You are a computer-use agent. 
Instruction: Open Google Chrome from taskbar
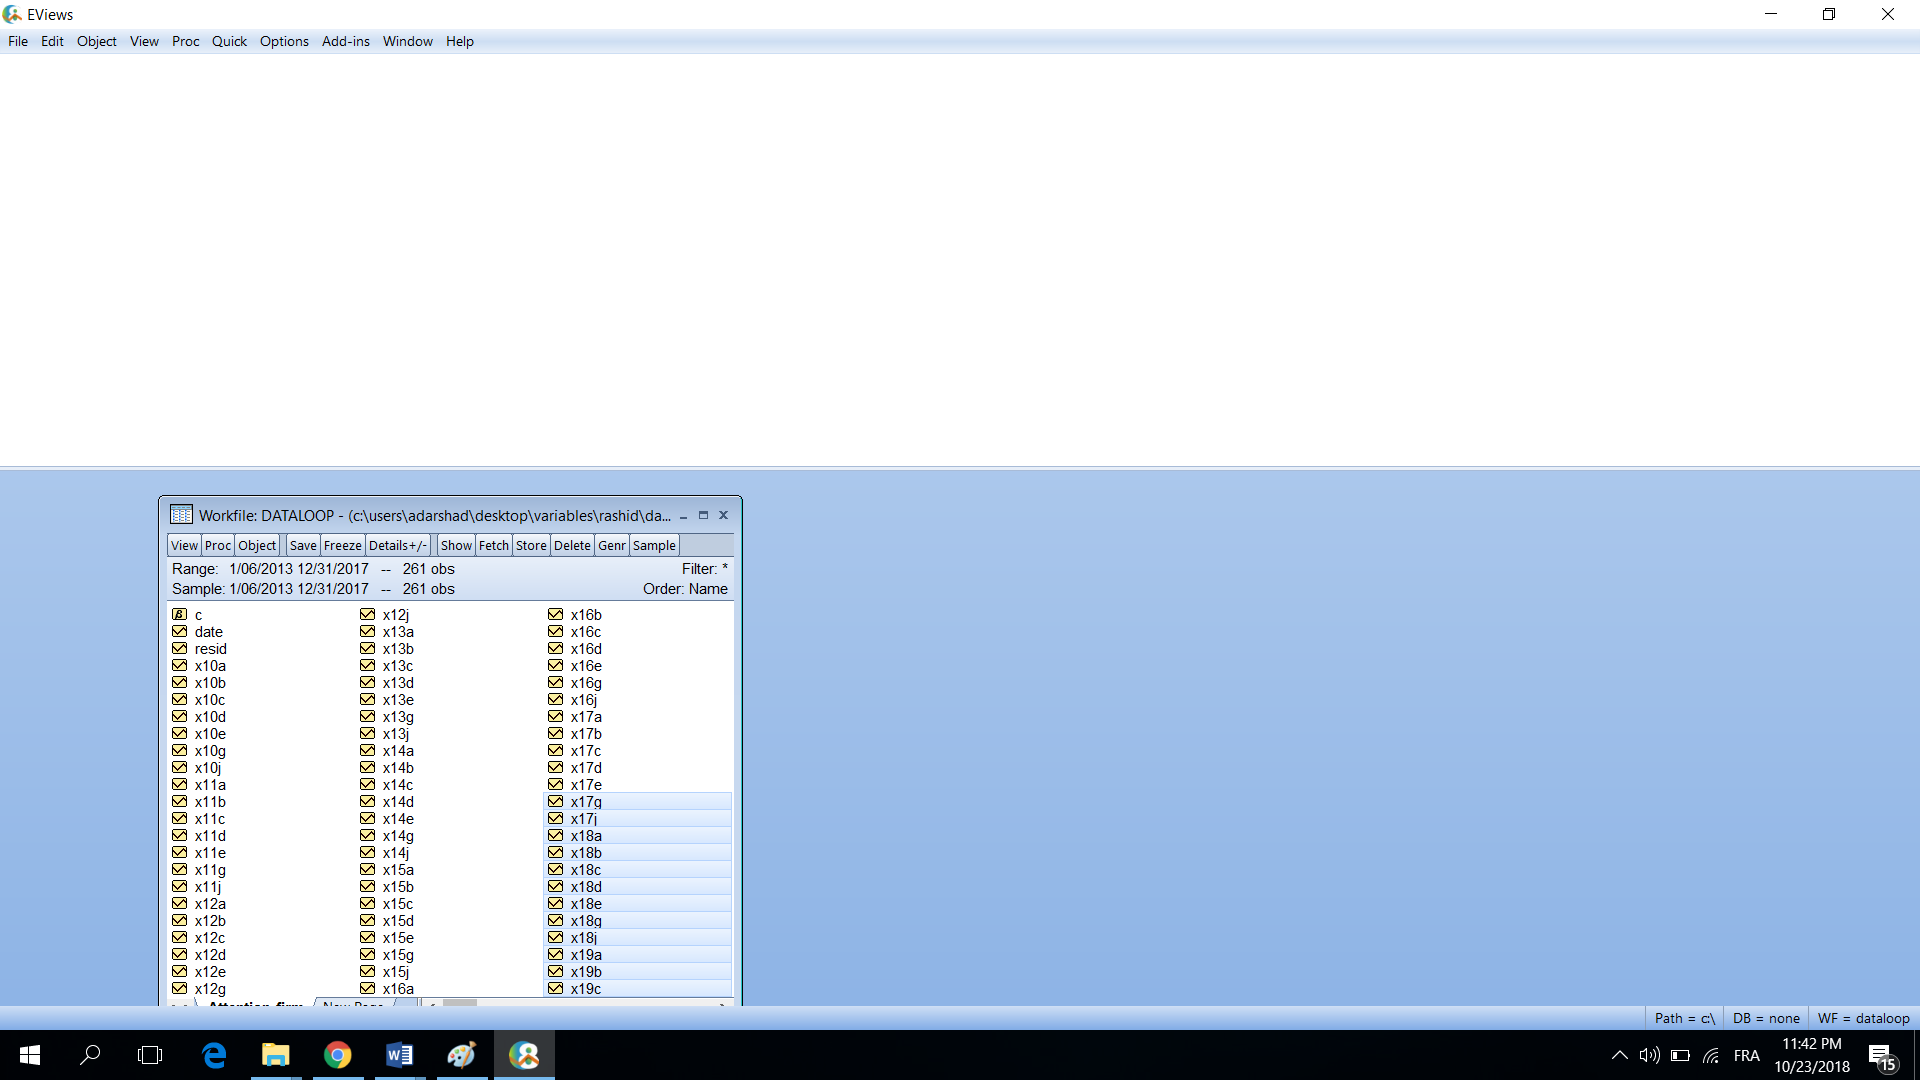tap(337, 1055)
